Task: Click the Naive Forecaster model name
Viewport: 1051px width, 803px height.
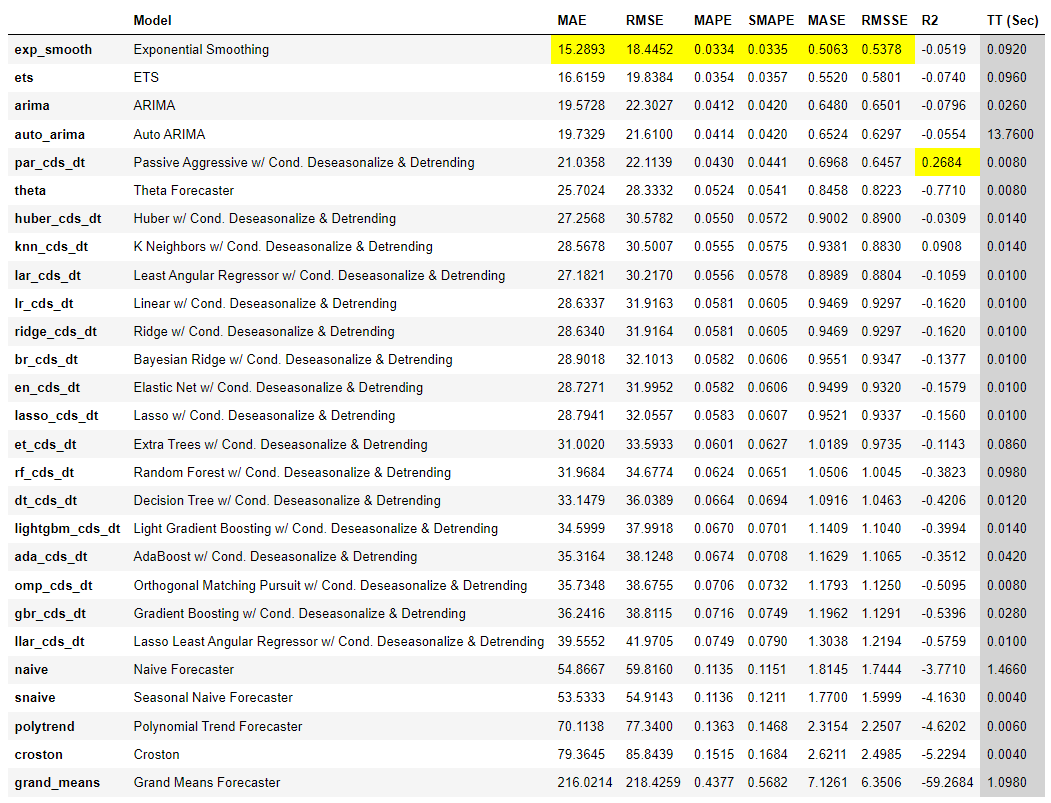Action: (x=184, y=670)
